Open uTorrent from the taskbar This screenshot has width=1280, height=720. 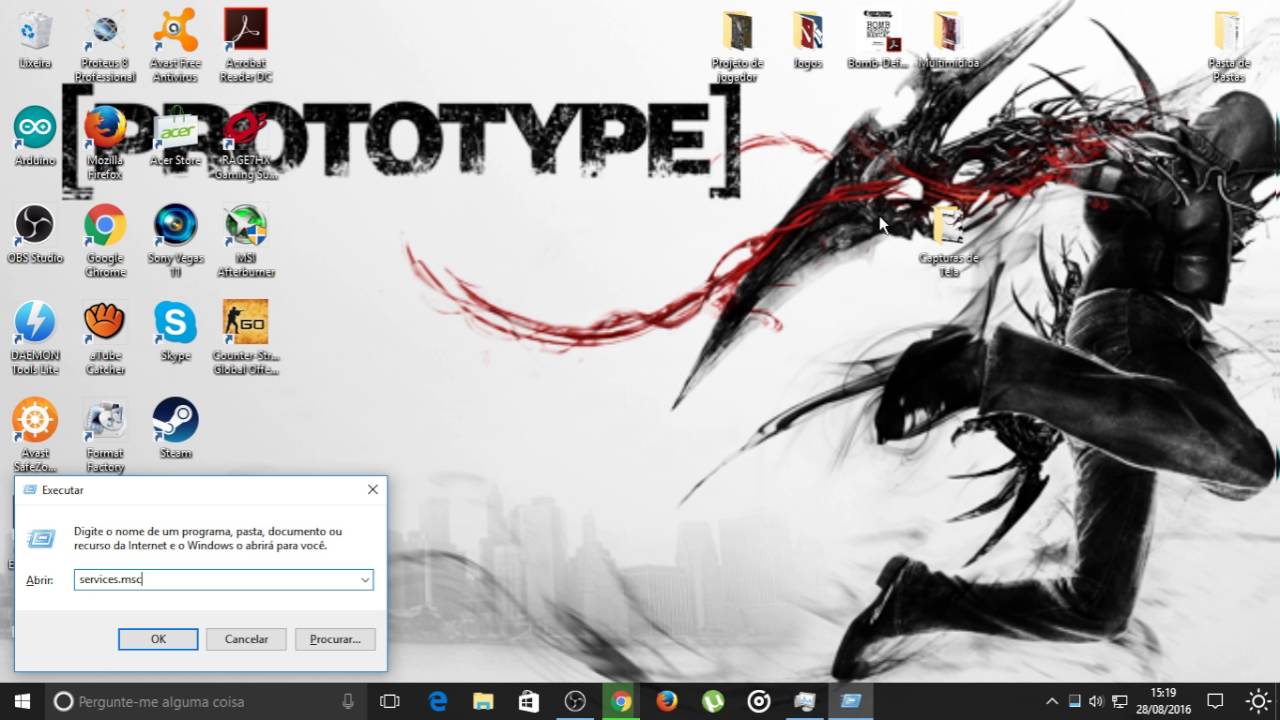(x=713, y=701)
